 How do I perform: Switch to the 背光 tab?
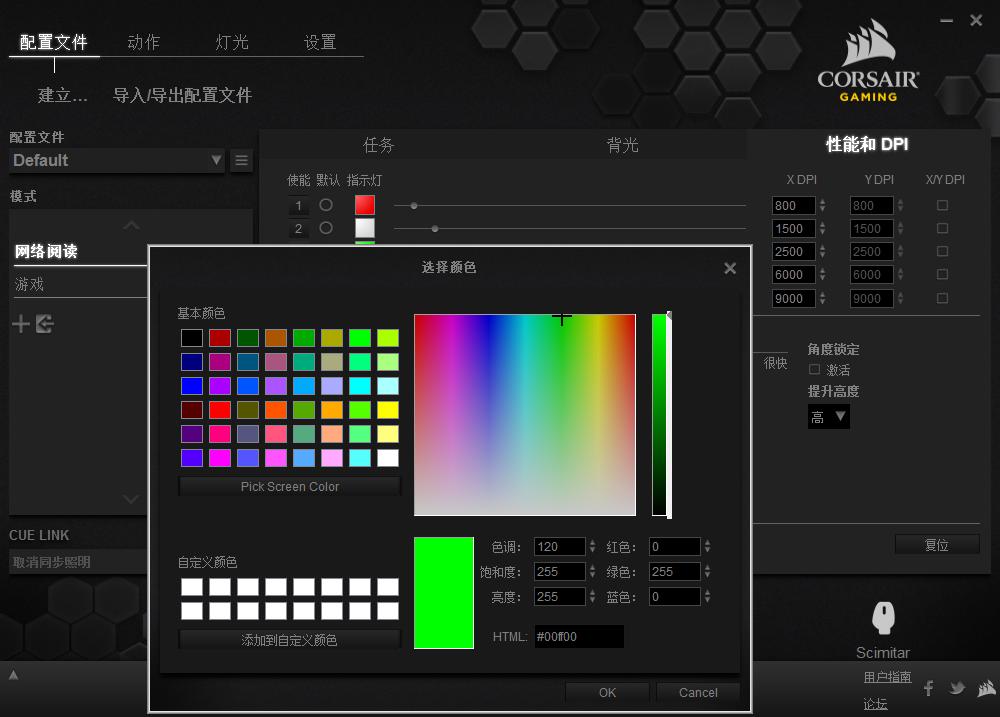(x=622, y=145)
